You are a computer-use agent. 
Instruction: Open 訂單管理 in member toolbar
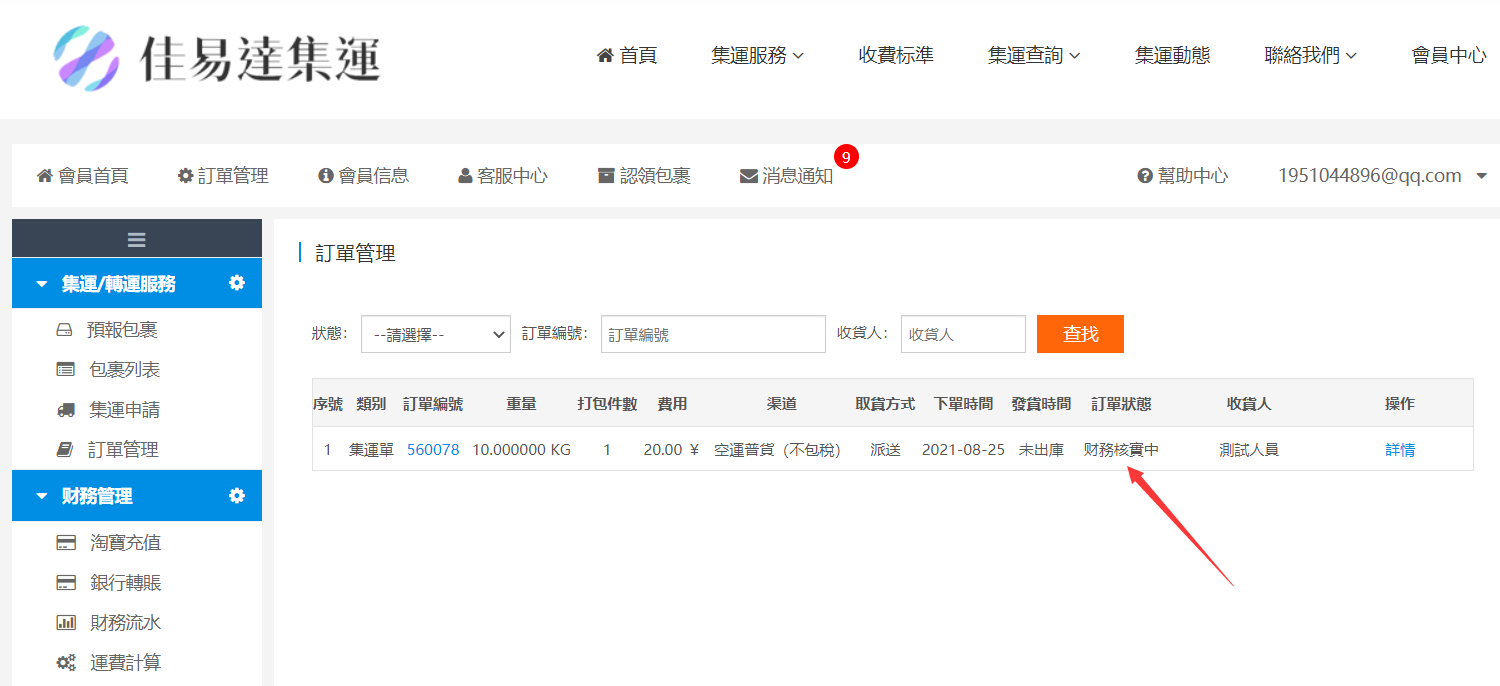coord(223,176)
